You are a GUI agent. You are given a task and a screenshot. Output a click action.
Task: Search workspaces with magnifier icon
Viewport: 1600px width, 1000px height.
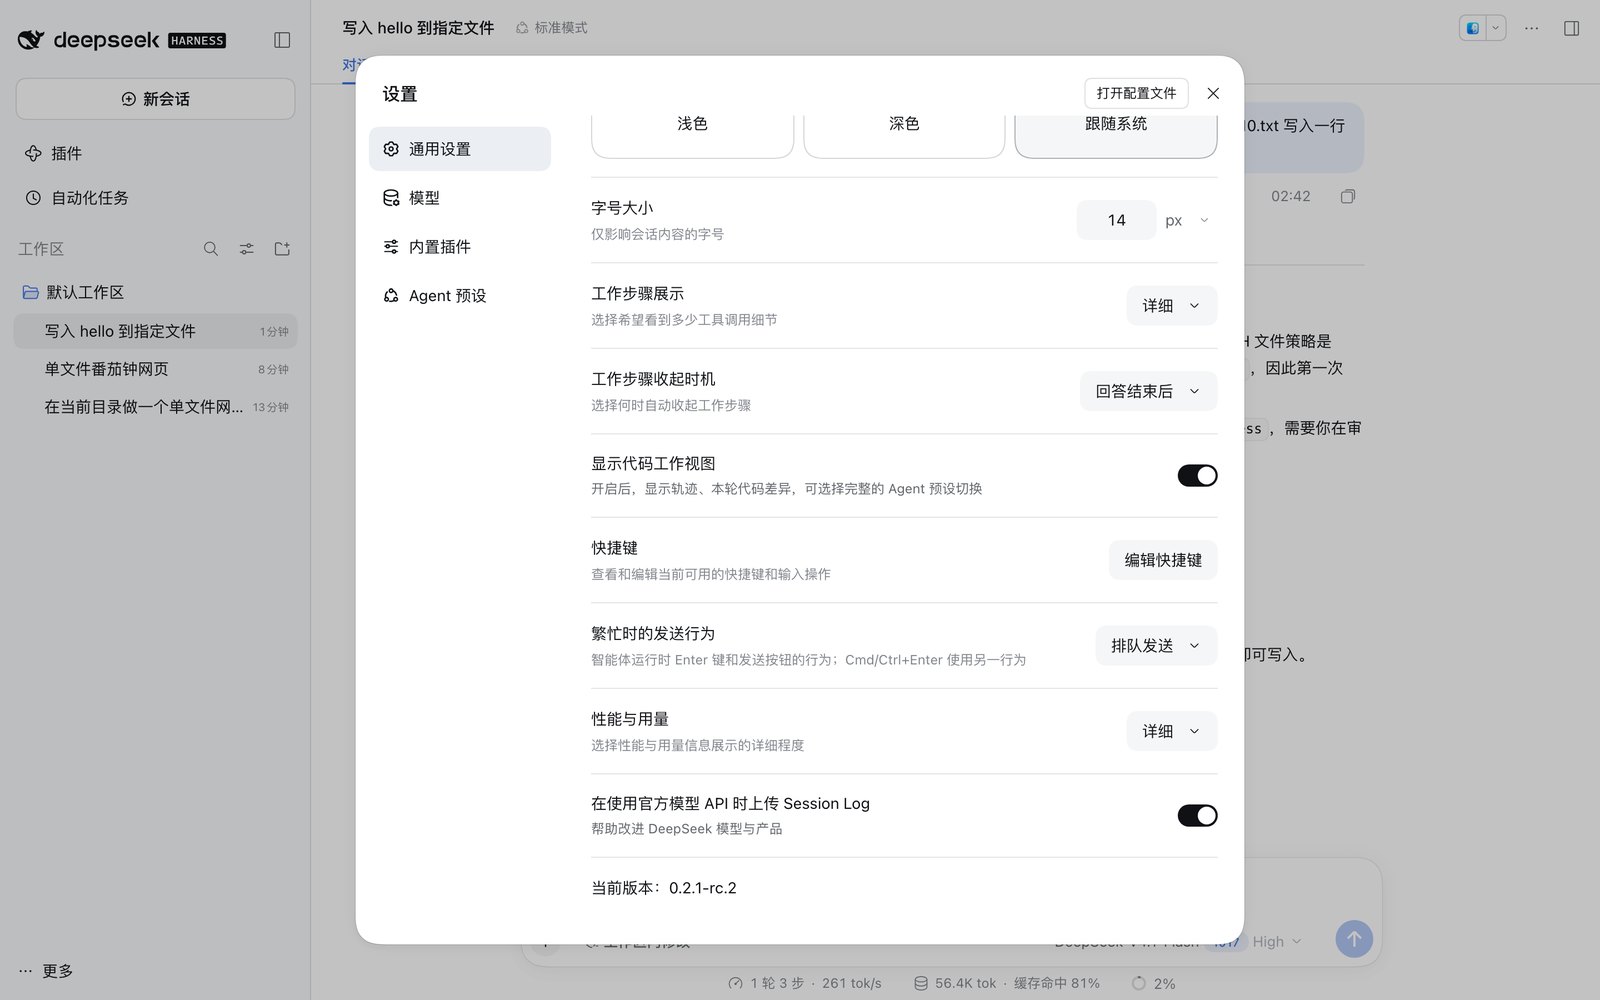210,249
